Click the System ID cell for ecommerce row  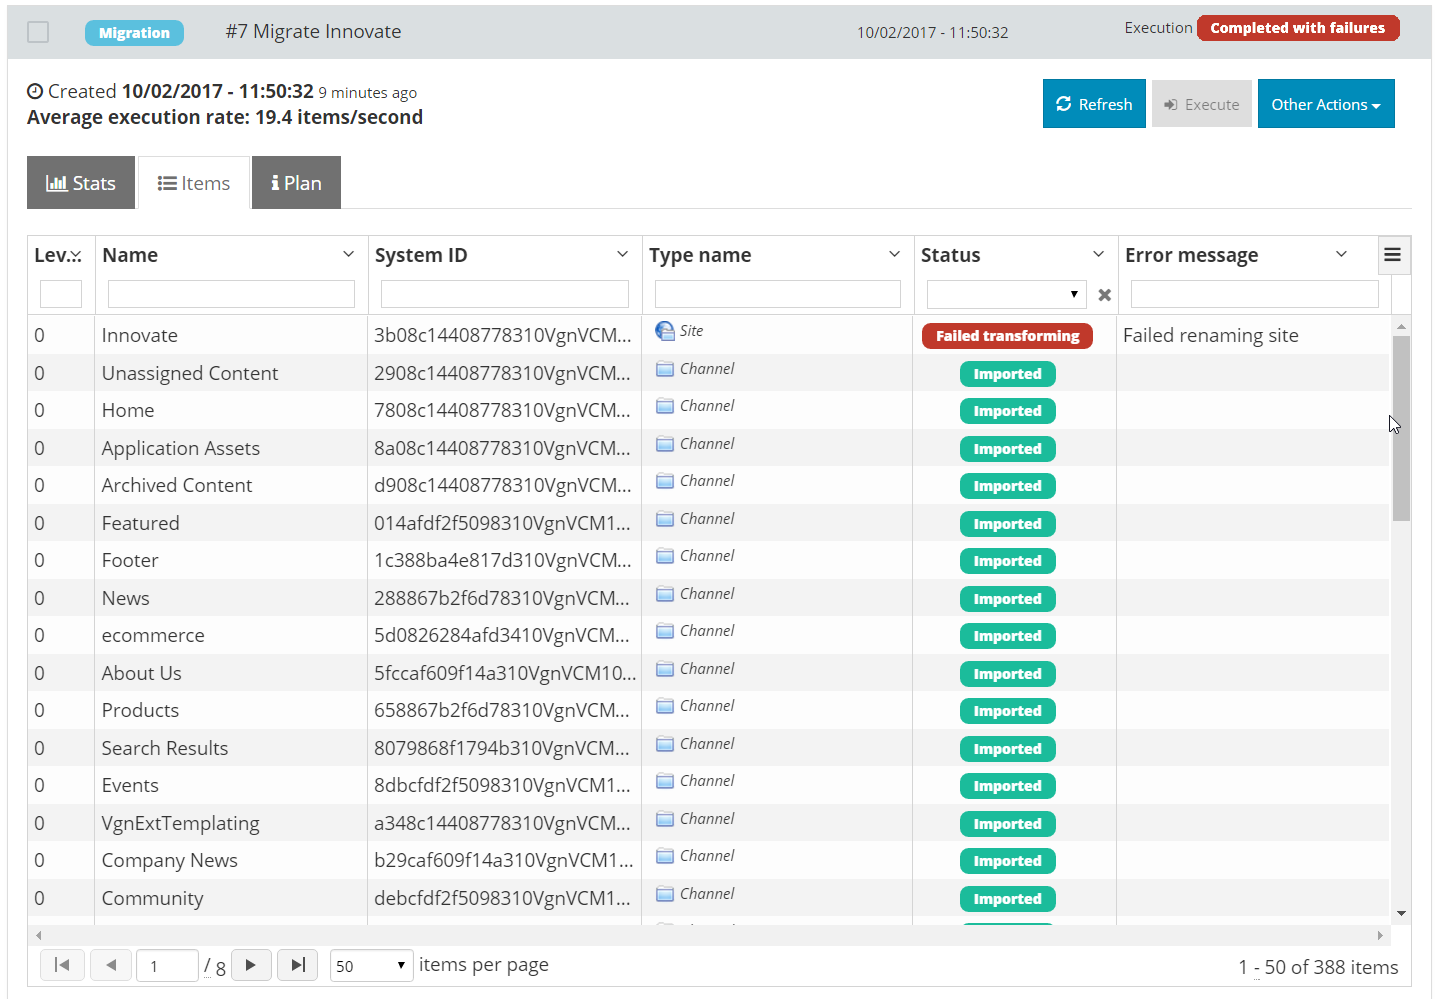coord(504,635)
